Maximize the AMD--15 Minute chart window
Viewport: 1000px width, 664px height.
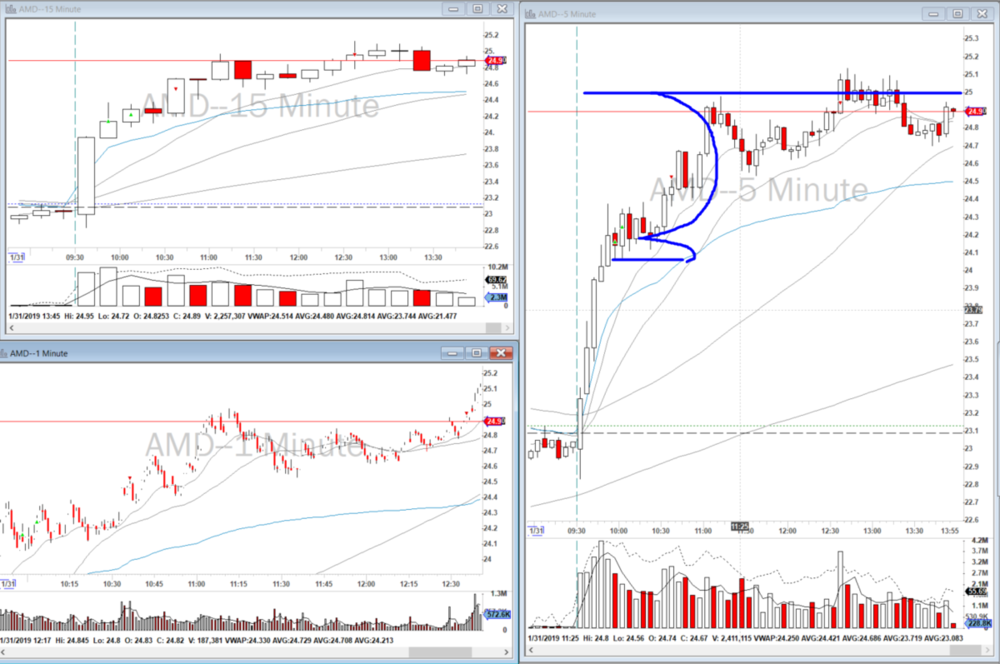477,9
